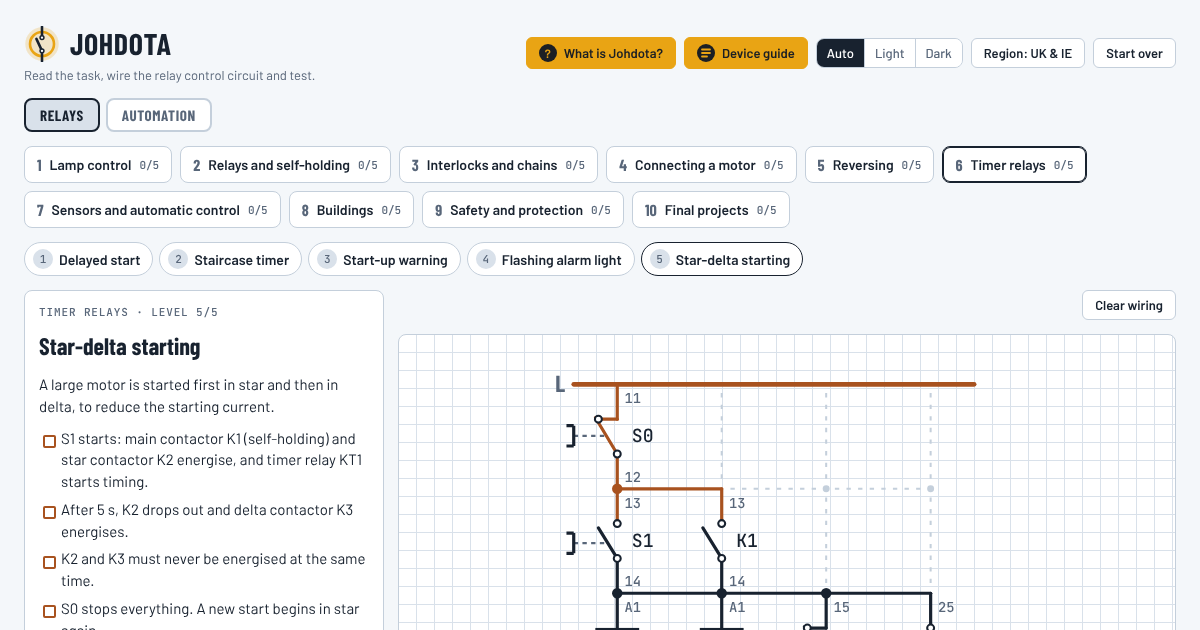The height and width of the screenshot is (630, 1200).
Task: Open level 1 Delayed start
Action: point(89,260)
